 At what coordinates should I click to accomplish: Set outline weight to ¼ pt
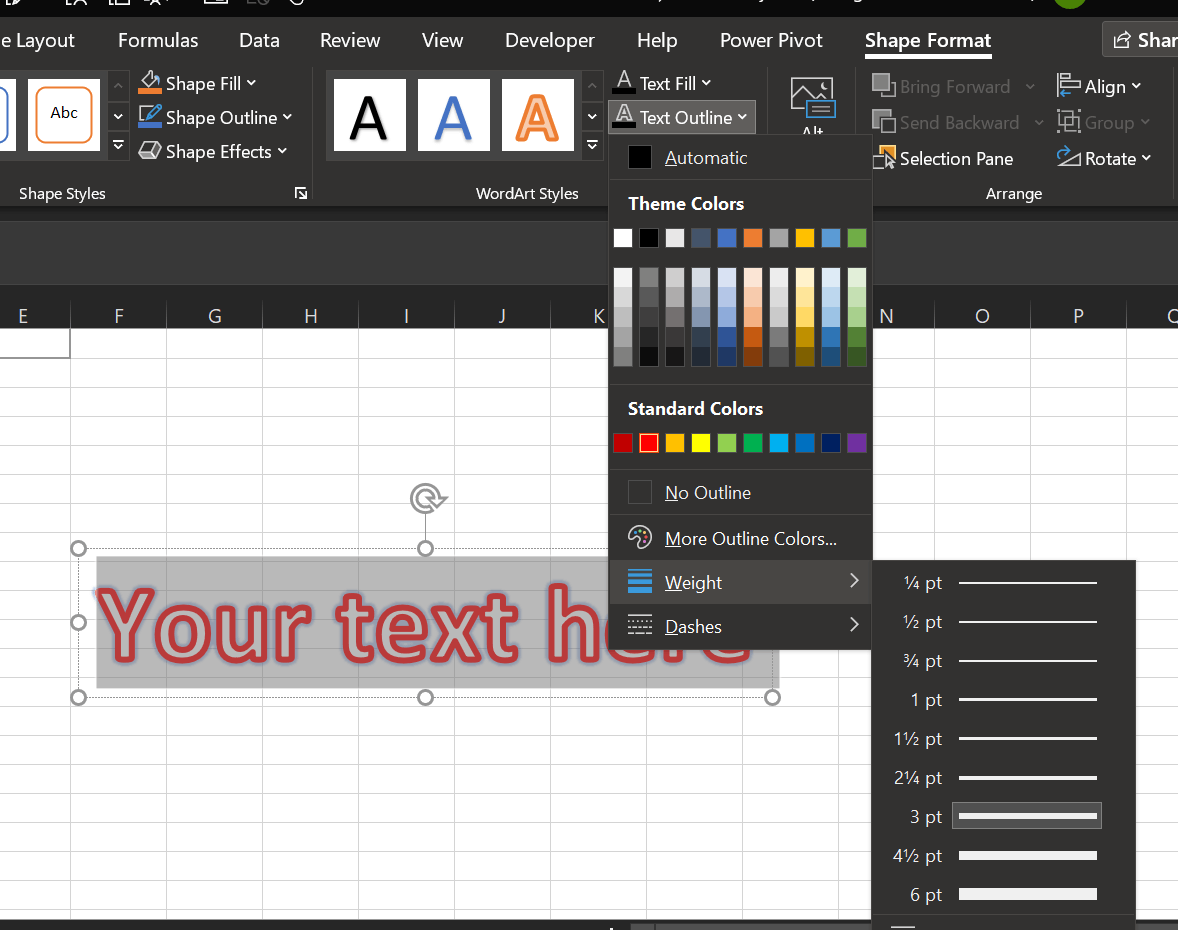click(1004, 582)
